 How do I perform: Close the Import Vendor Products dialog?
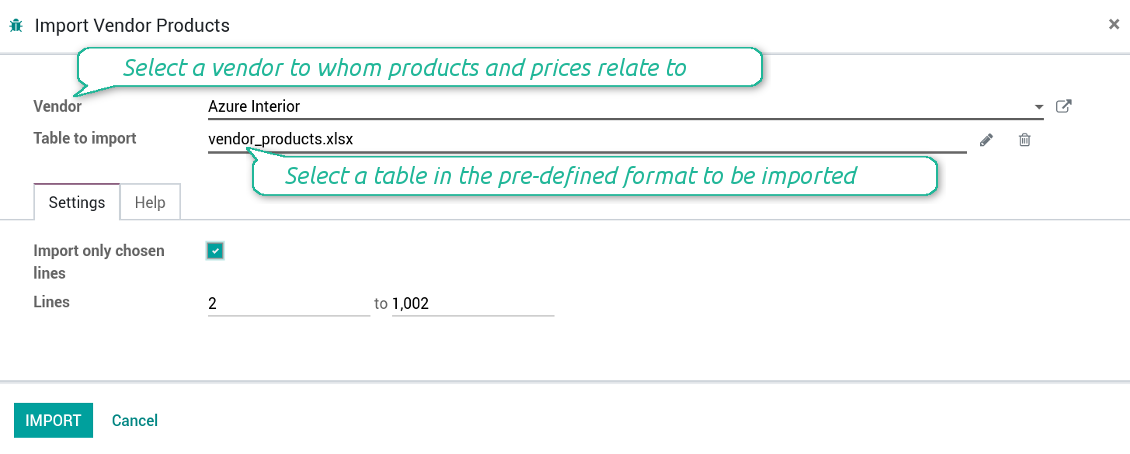1114,24
